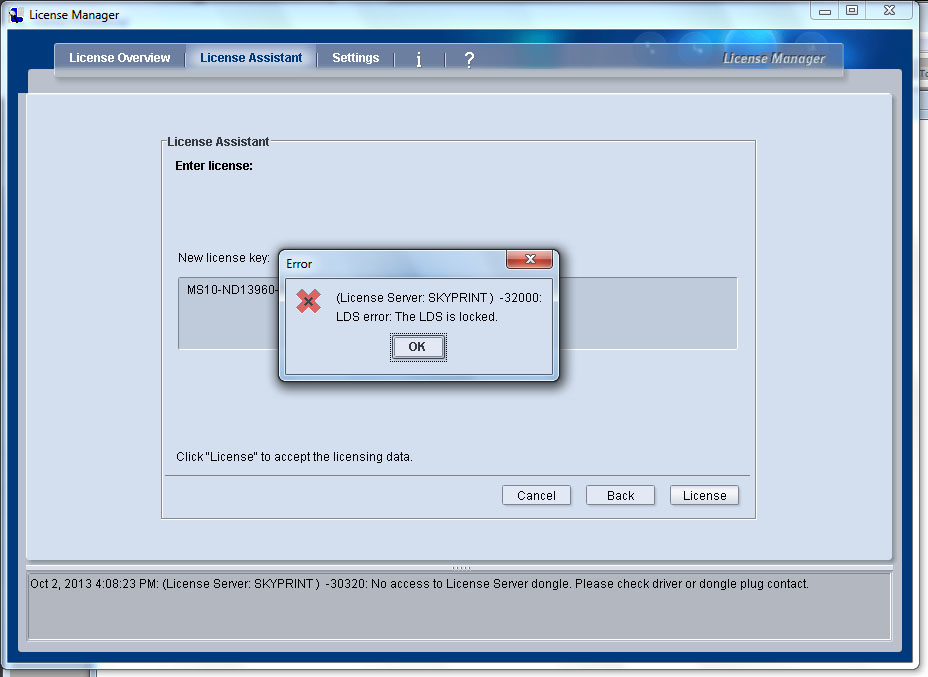Screen dimensions: 928x677
Task: Click the '(License Server: SKYPRINT) -32000:' text
Action: pyautogui.click(x=439, y=298)
